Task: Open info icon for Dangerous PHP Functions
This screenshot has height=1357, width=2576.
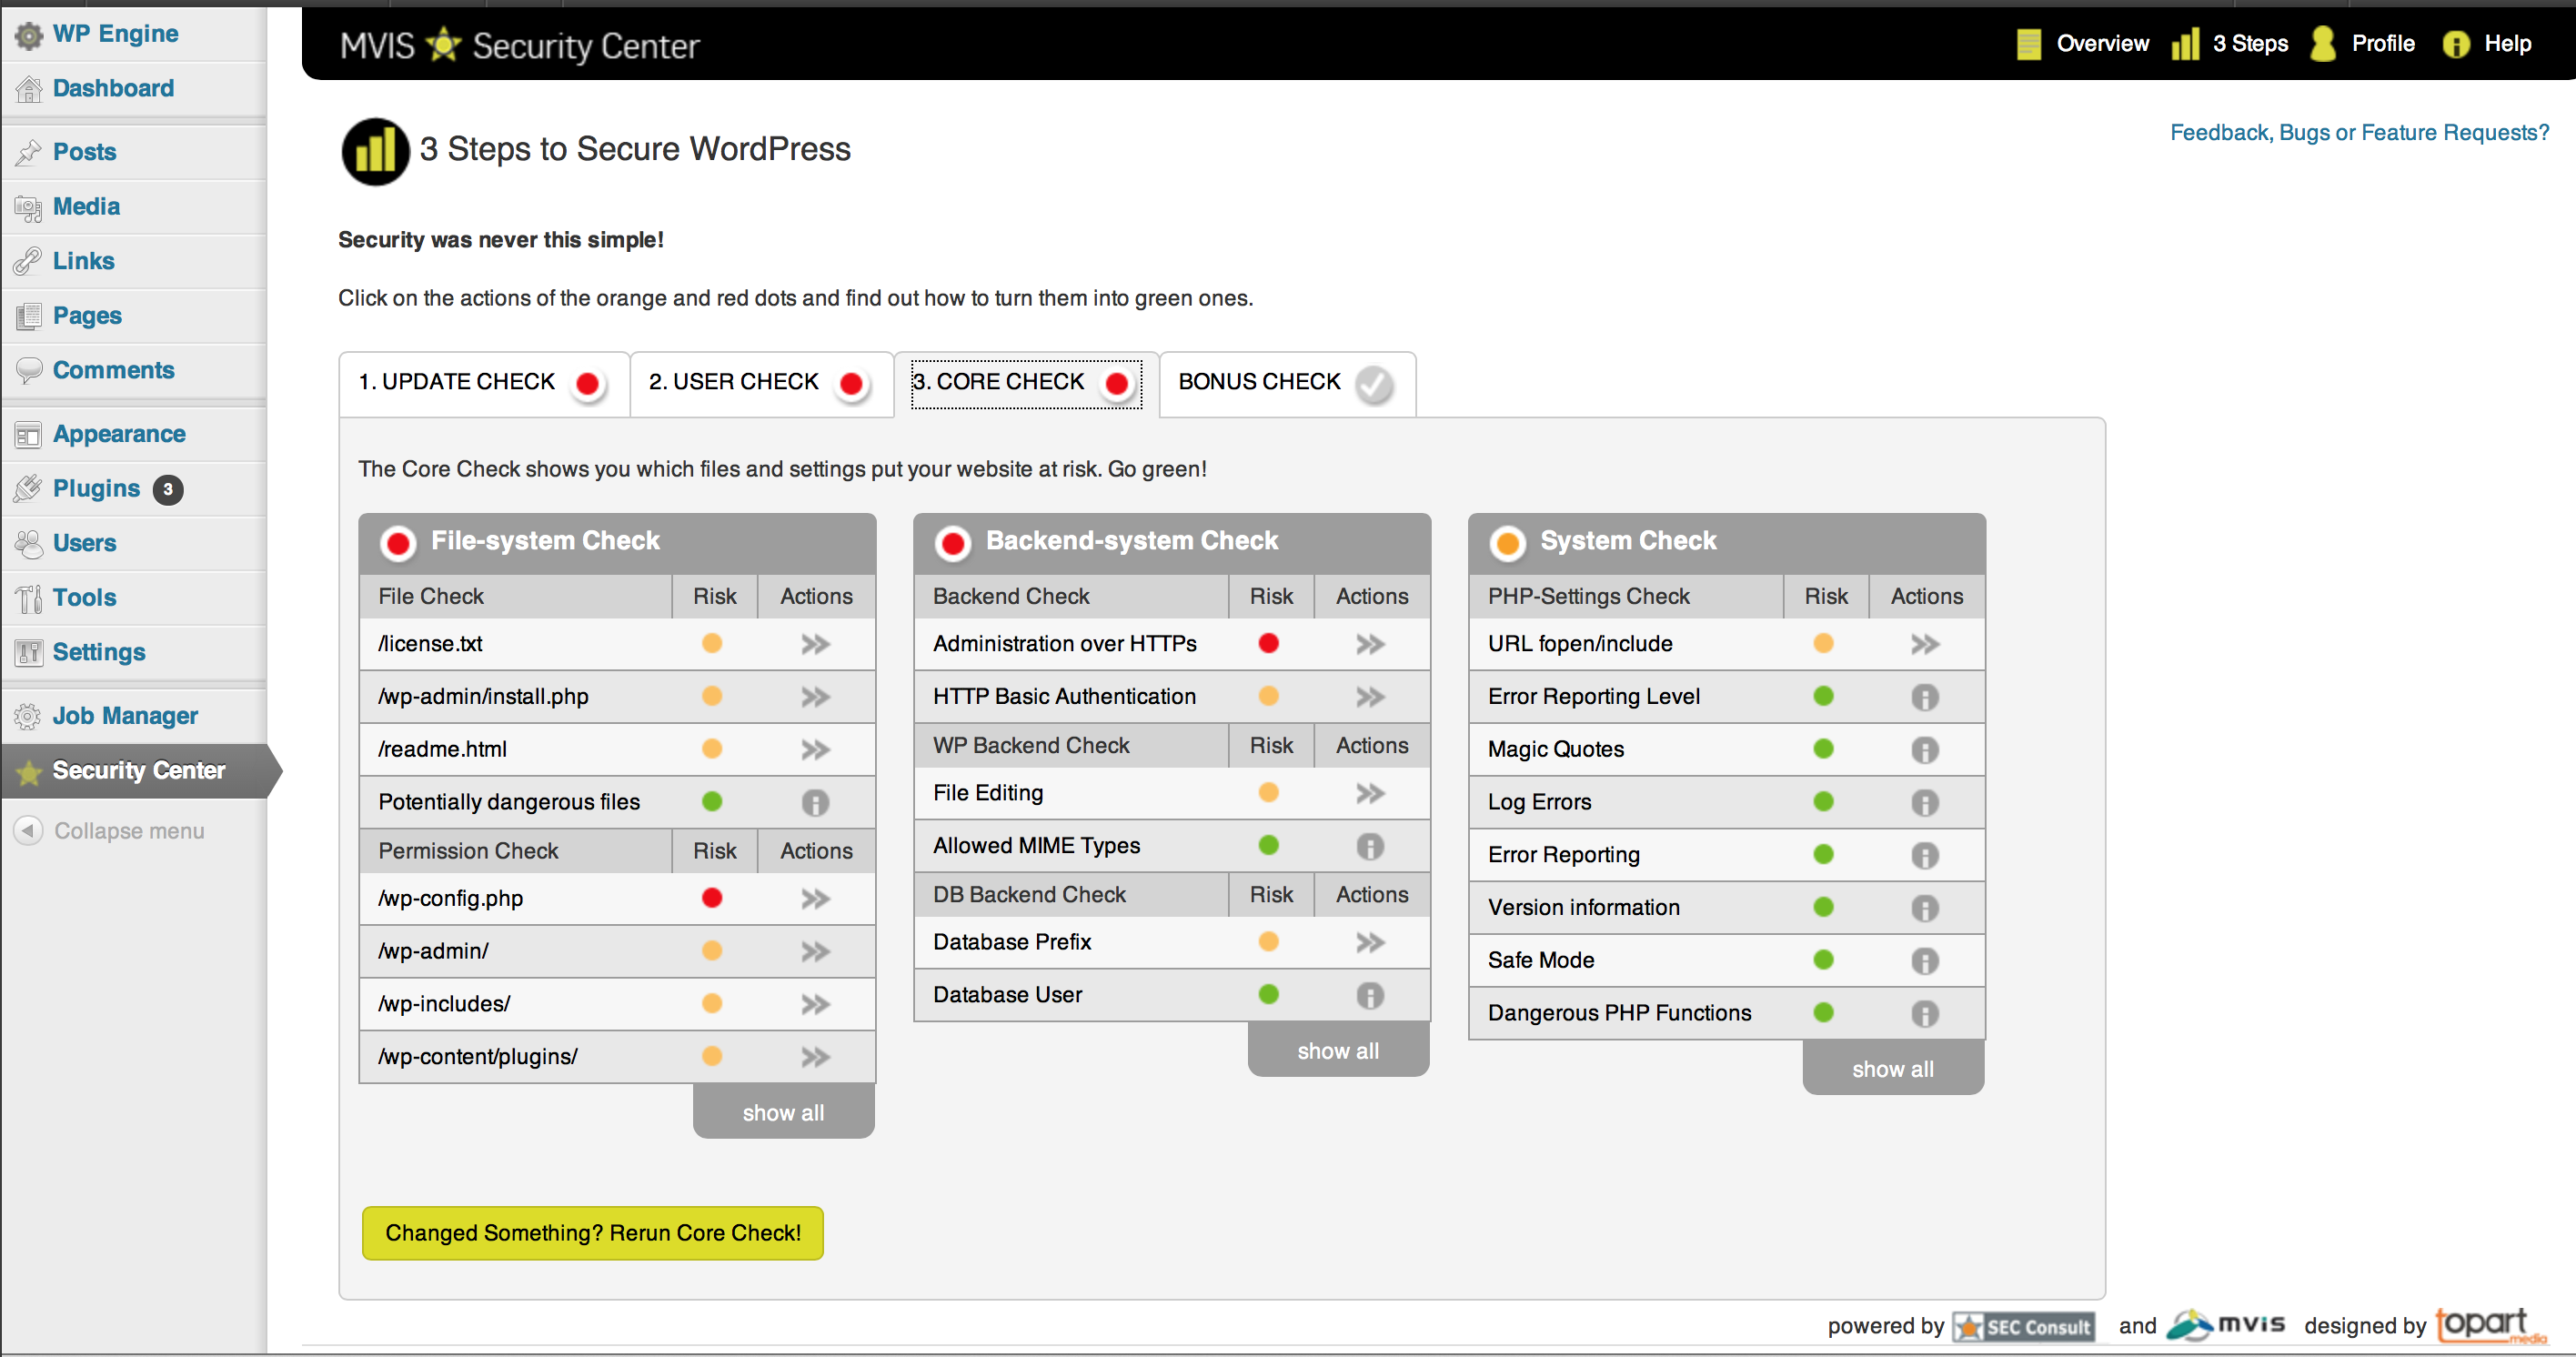Action: tap(1924, 1014)
